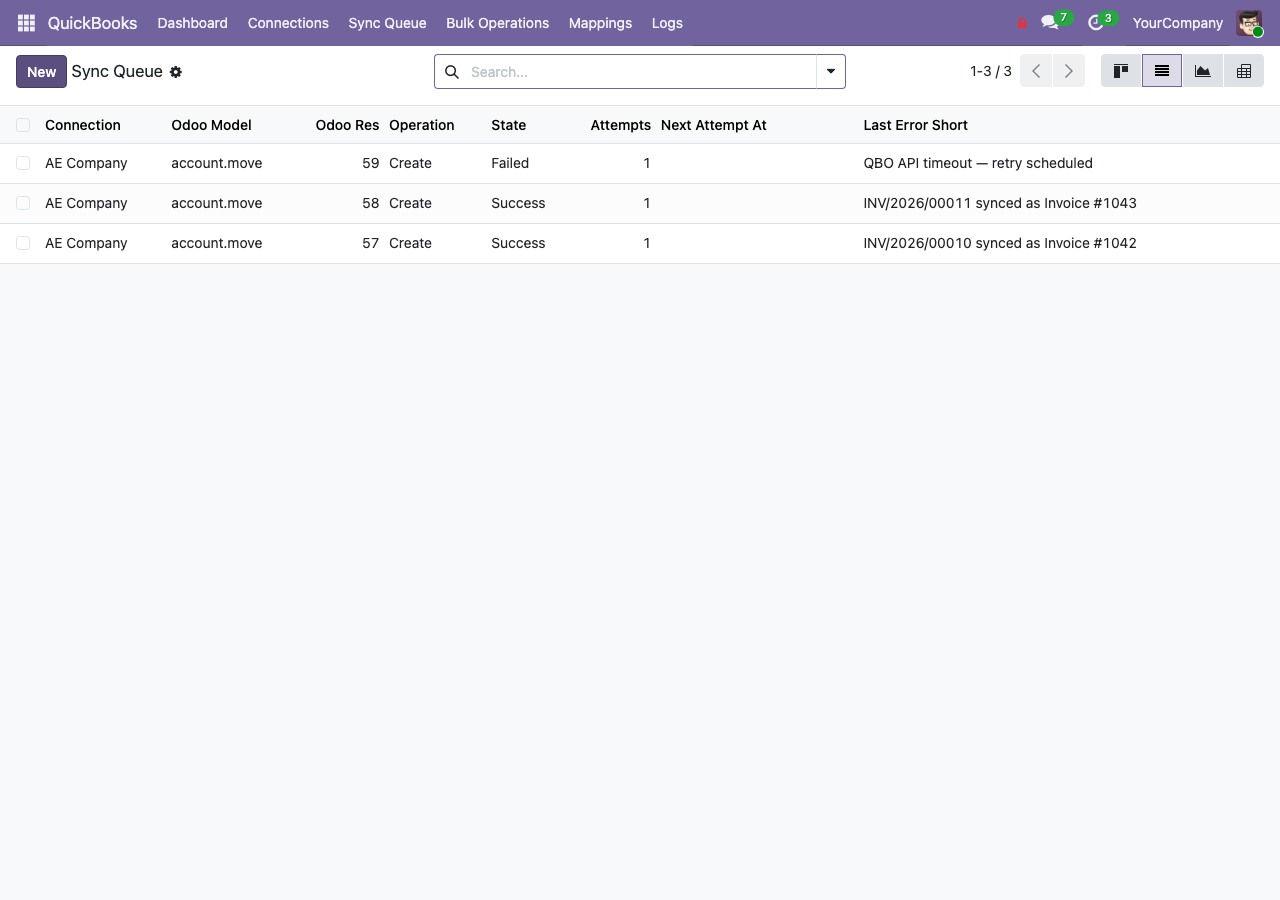Image resolution: width=1280 pixels, height=900 pixels.
Task: Click the Sync Queue settings gear icon
Action: 176,72
